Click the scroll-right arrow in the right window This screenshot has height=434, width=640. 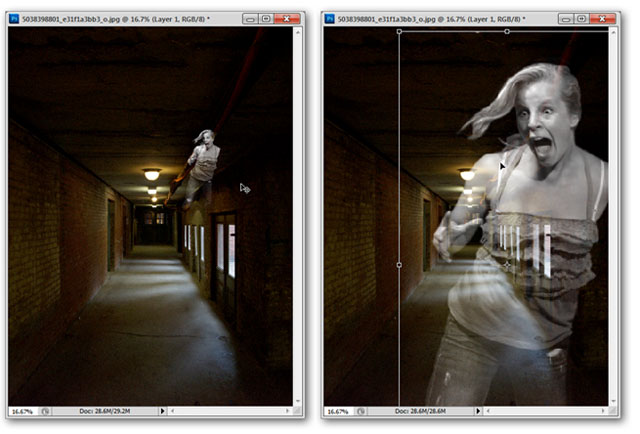[x=603, y=411]
